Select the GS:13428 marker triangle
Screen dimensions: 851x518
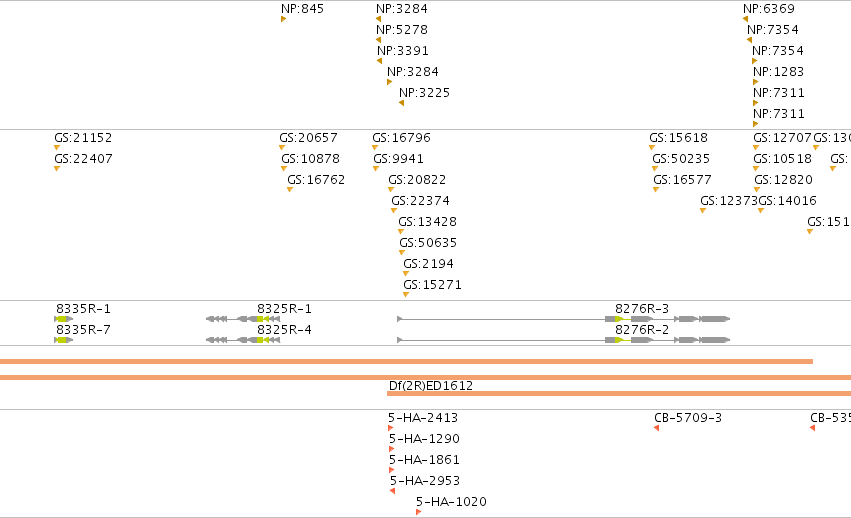(401, 232)
